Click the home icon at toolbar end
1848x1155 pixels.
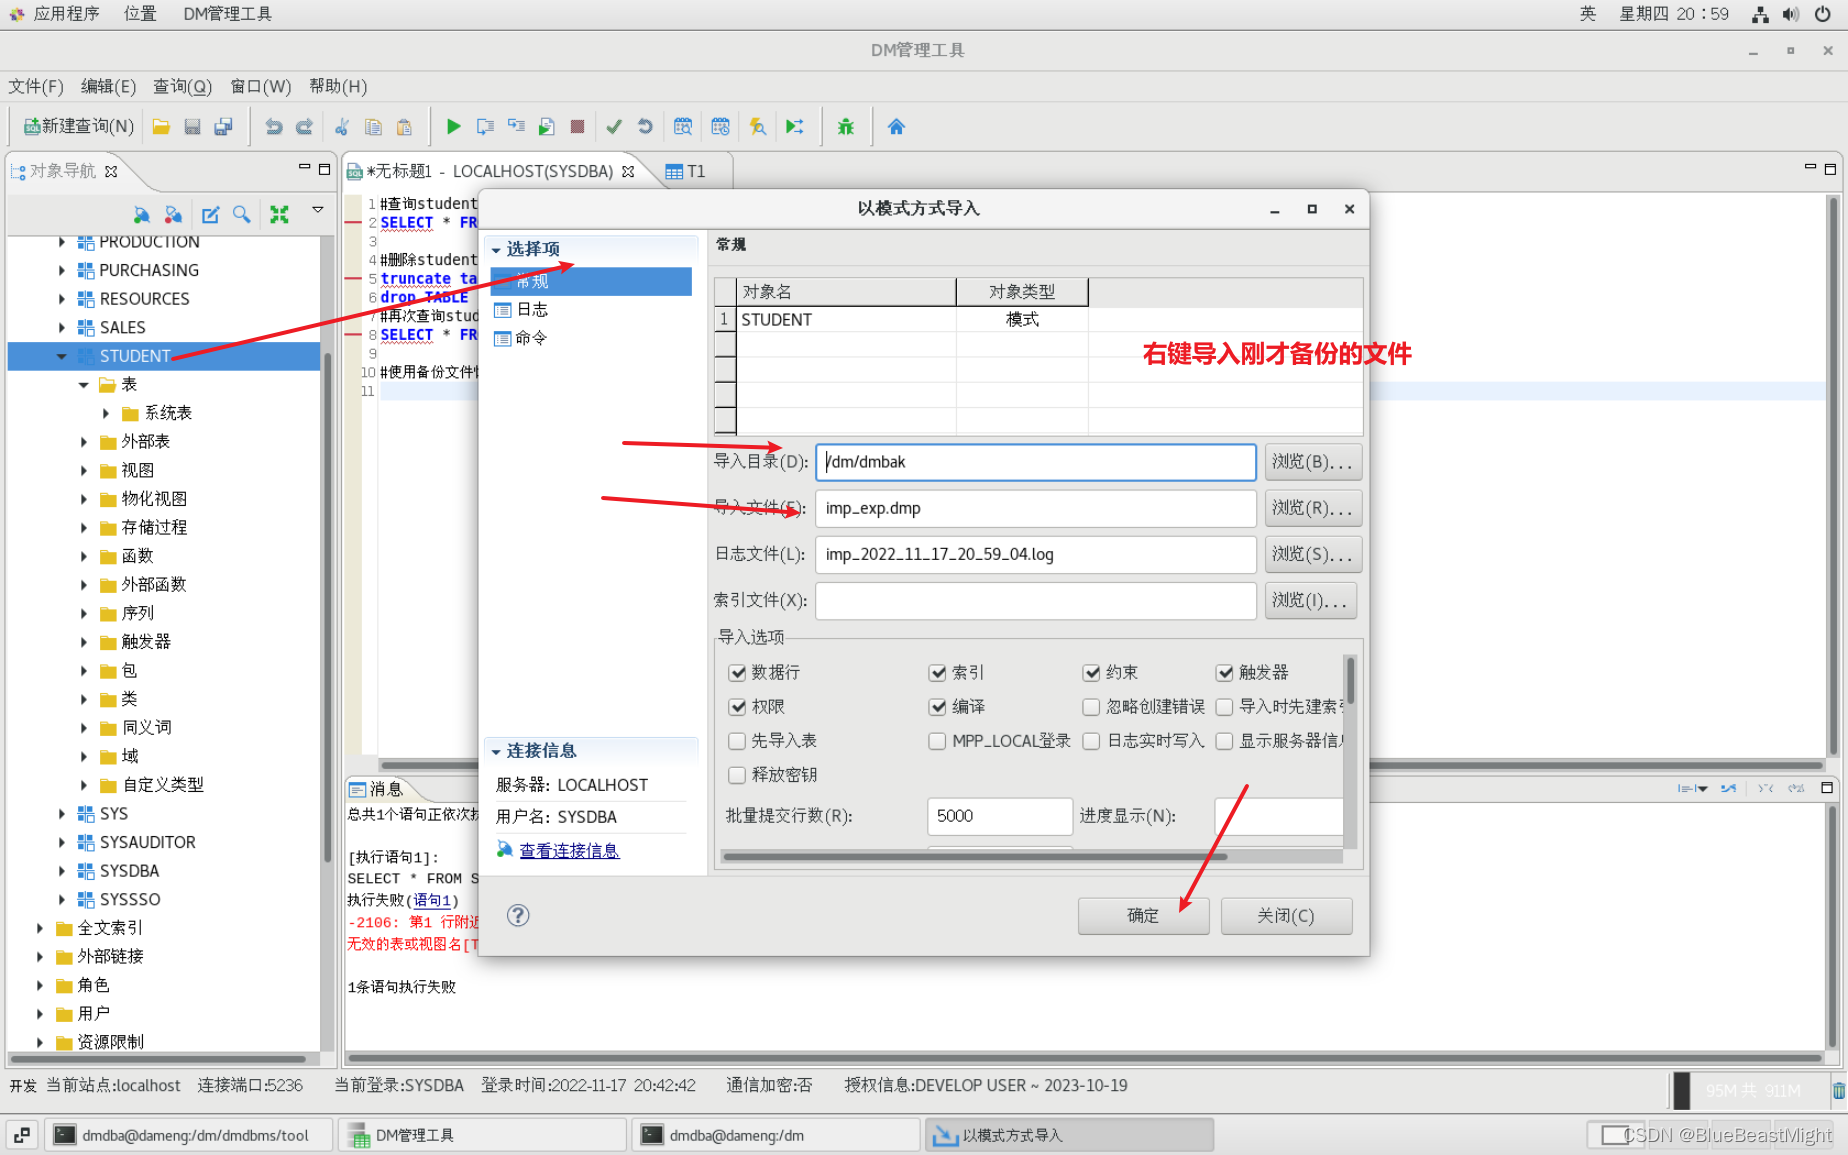tap(897, 126)
